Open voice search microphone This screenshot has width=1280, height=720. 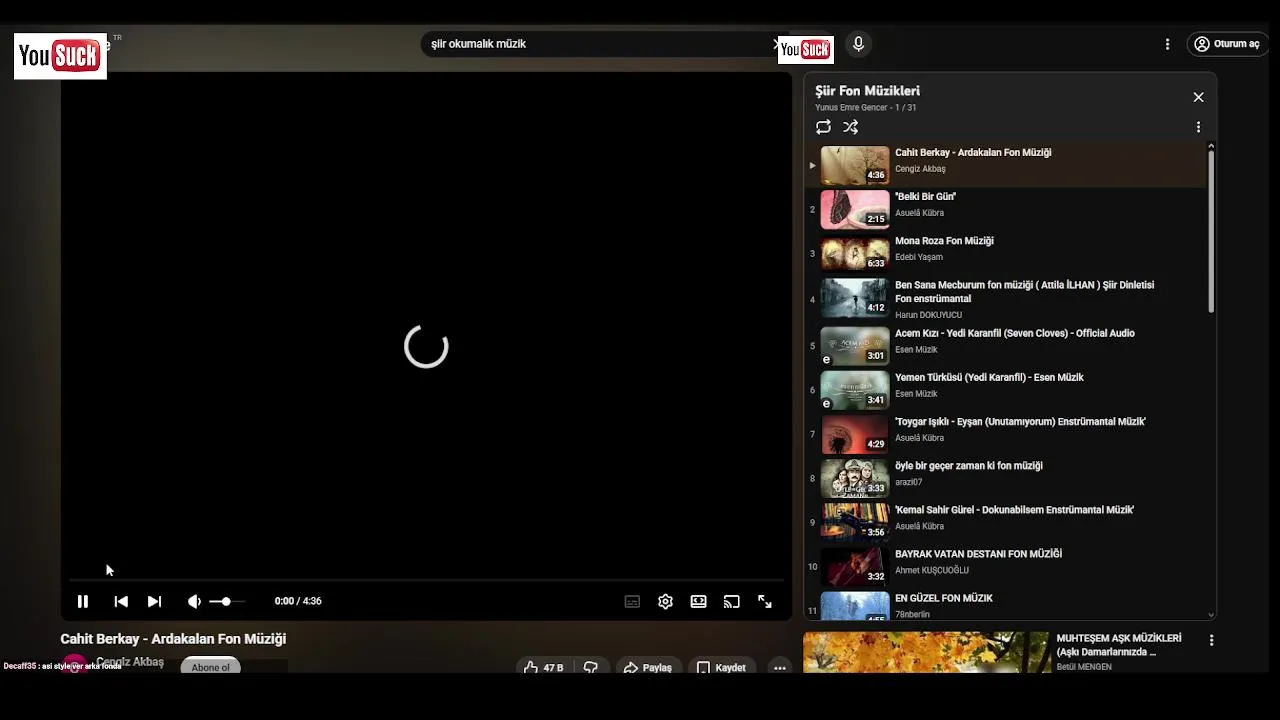point(858,44)
